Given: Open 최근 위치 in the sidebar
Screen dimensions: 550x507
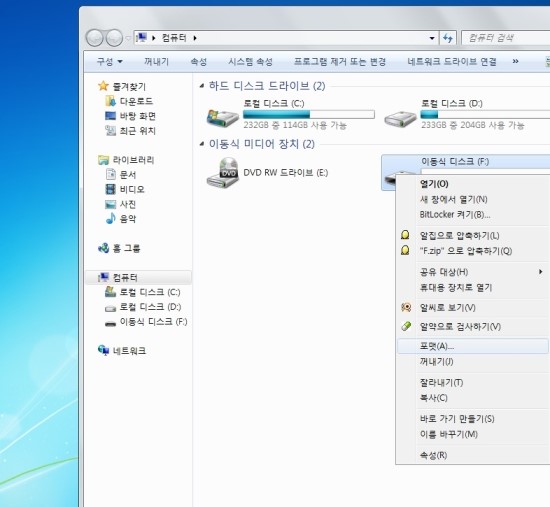Looking at the screenshot, I should pyautogui.click(x=138, y=131).
